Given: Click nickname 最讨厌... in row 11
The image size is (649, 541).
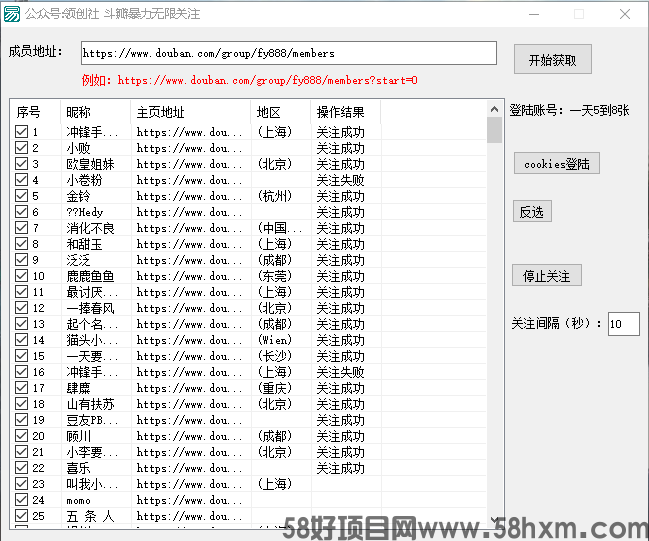Looking at the screenshot, I should [x=92, y=292].
